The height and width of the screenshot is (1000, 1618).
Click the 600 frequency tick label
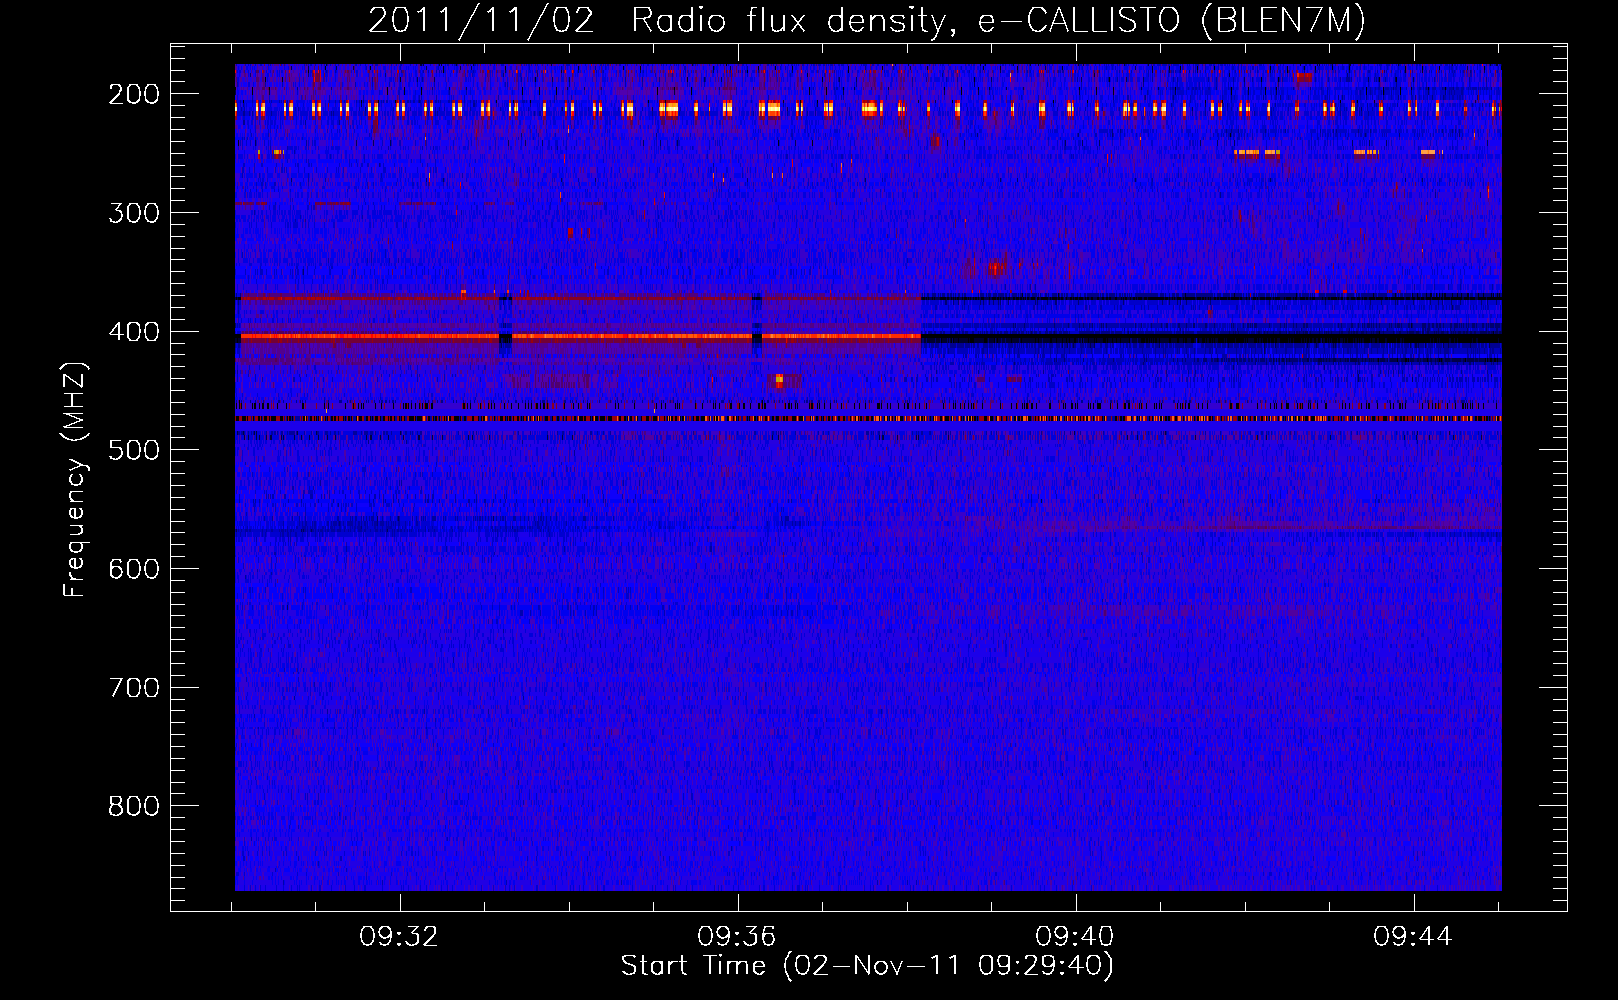(x=134, y=569)
